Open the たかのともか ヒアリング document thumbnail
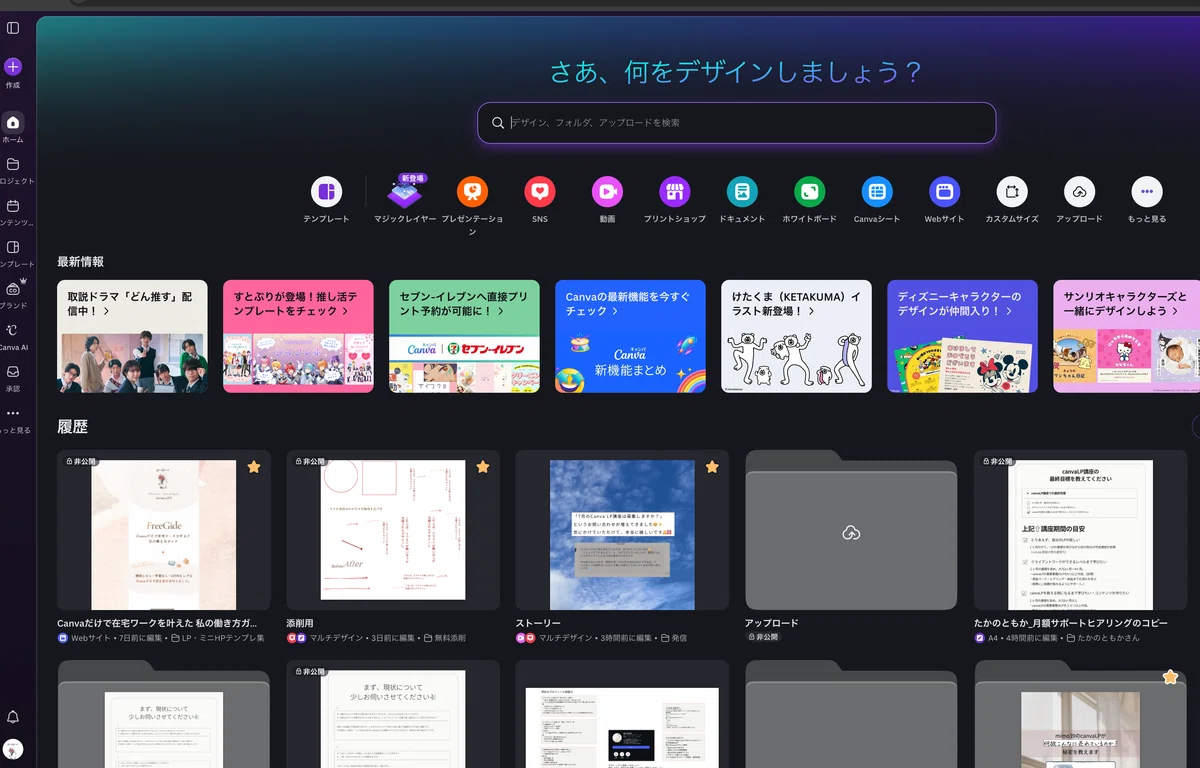Viewport: 1200px width, 768px height. tap(1080, 530)
